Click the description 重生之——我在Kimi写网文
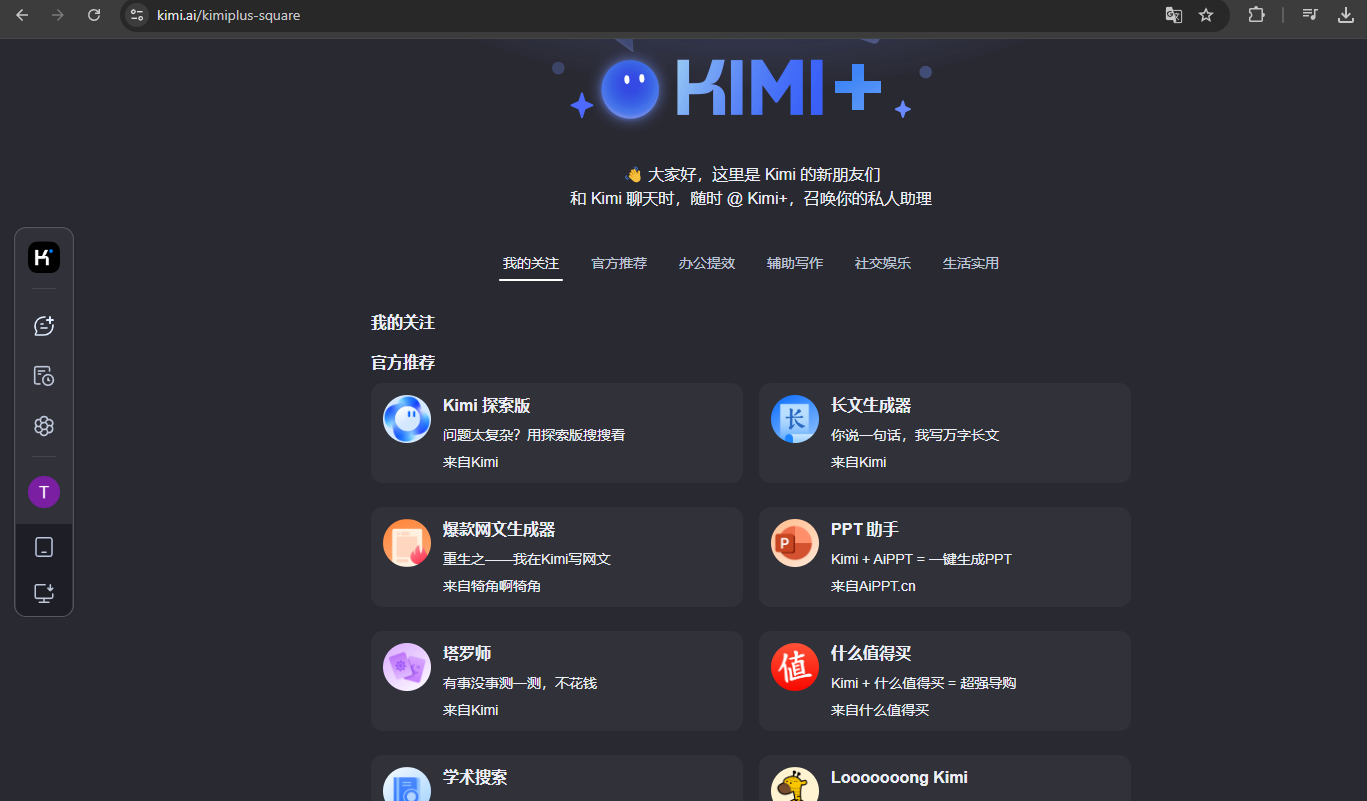The image size is (1367, 801). click(x=527, y=559)
